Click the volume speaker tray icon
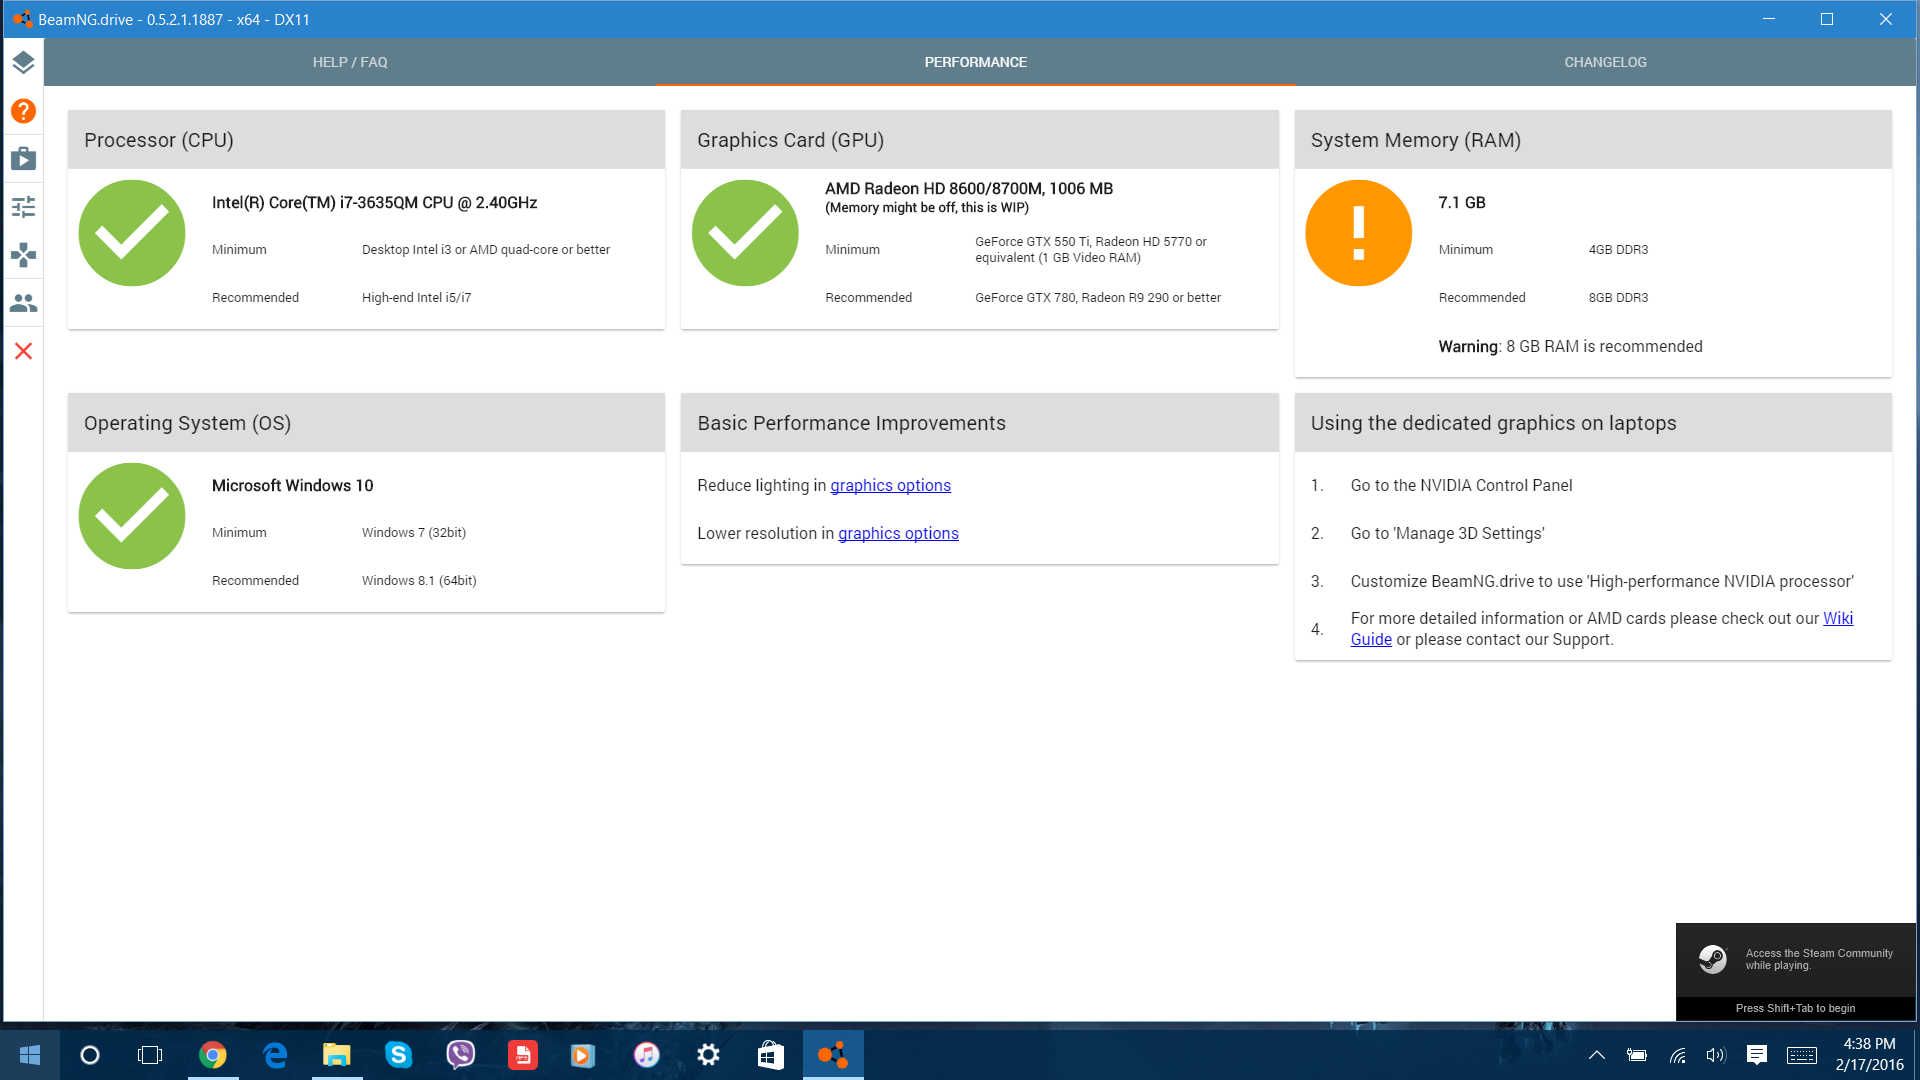 click(x=1716, y=1055)
